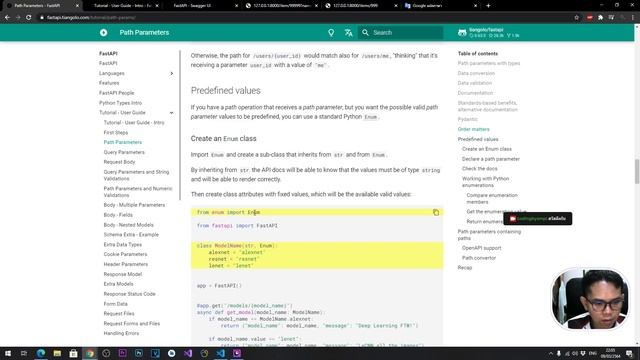Open Schema Extra - Example page
This screenshot has width=640, height=360.
pyautogui.click(x=131, y=235)
